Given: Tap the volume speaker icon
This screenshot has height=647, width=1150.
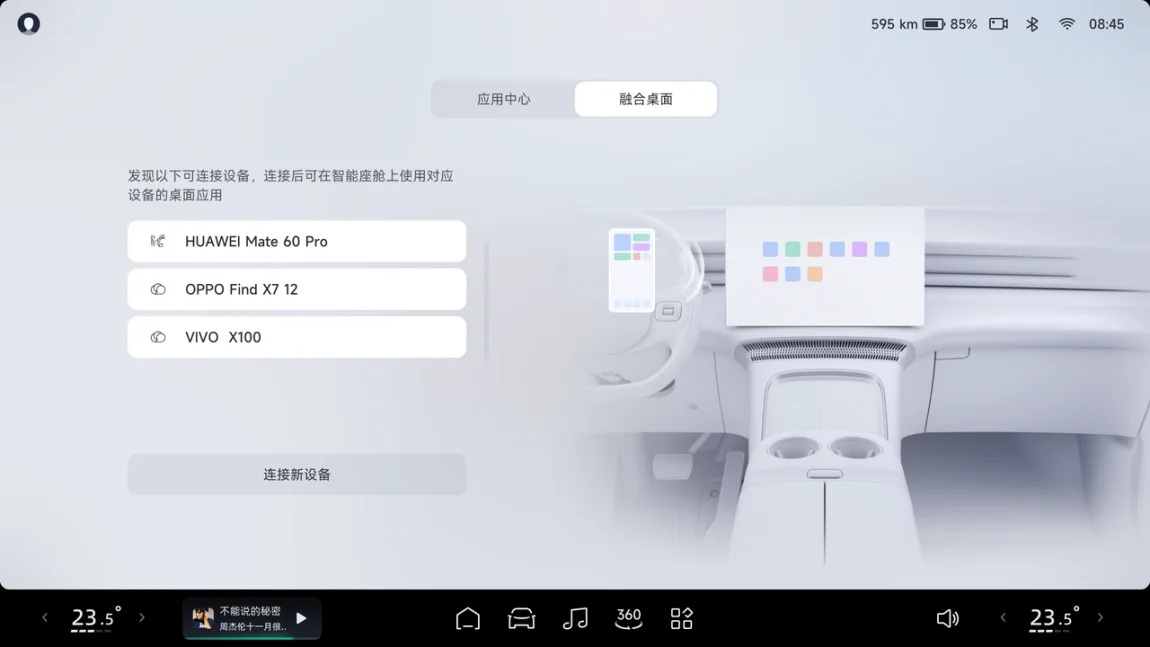Looking at the screenshot, I should coord(948,618).
